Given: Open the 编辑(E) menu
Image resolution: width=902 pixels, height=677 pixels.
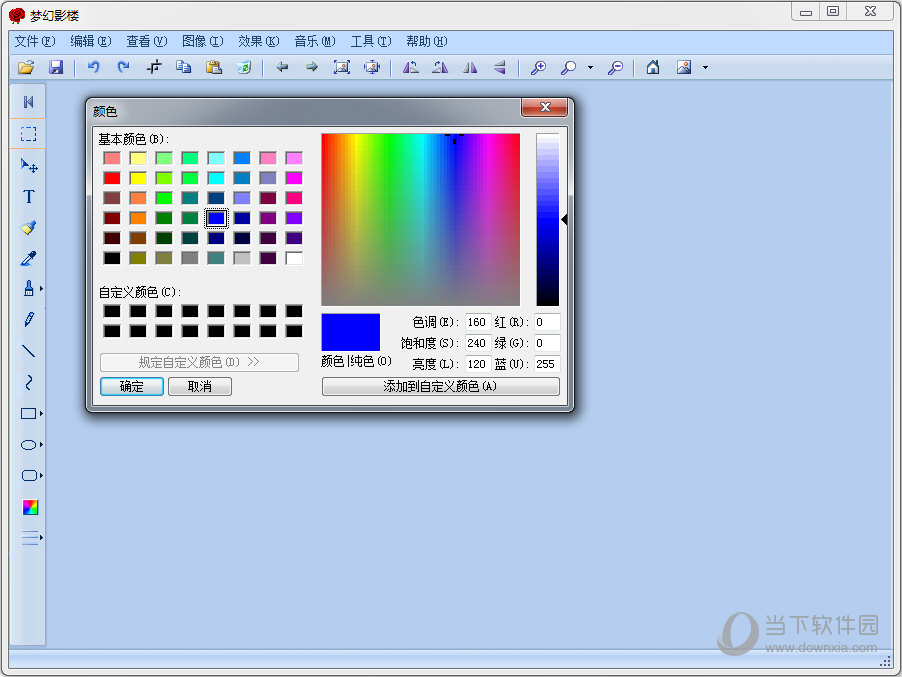Looking at the screenshot, I should [90, 41].
